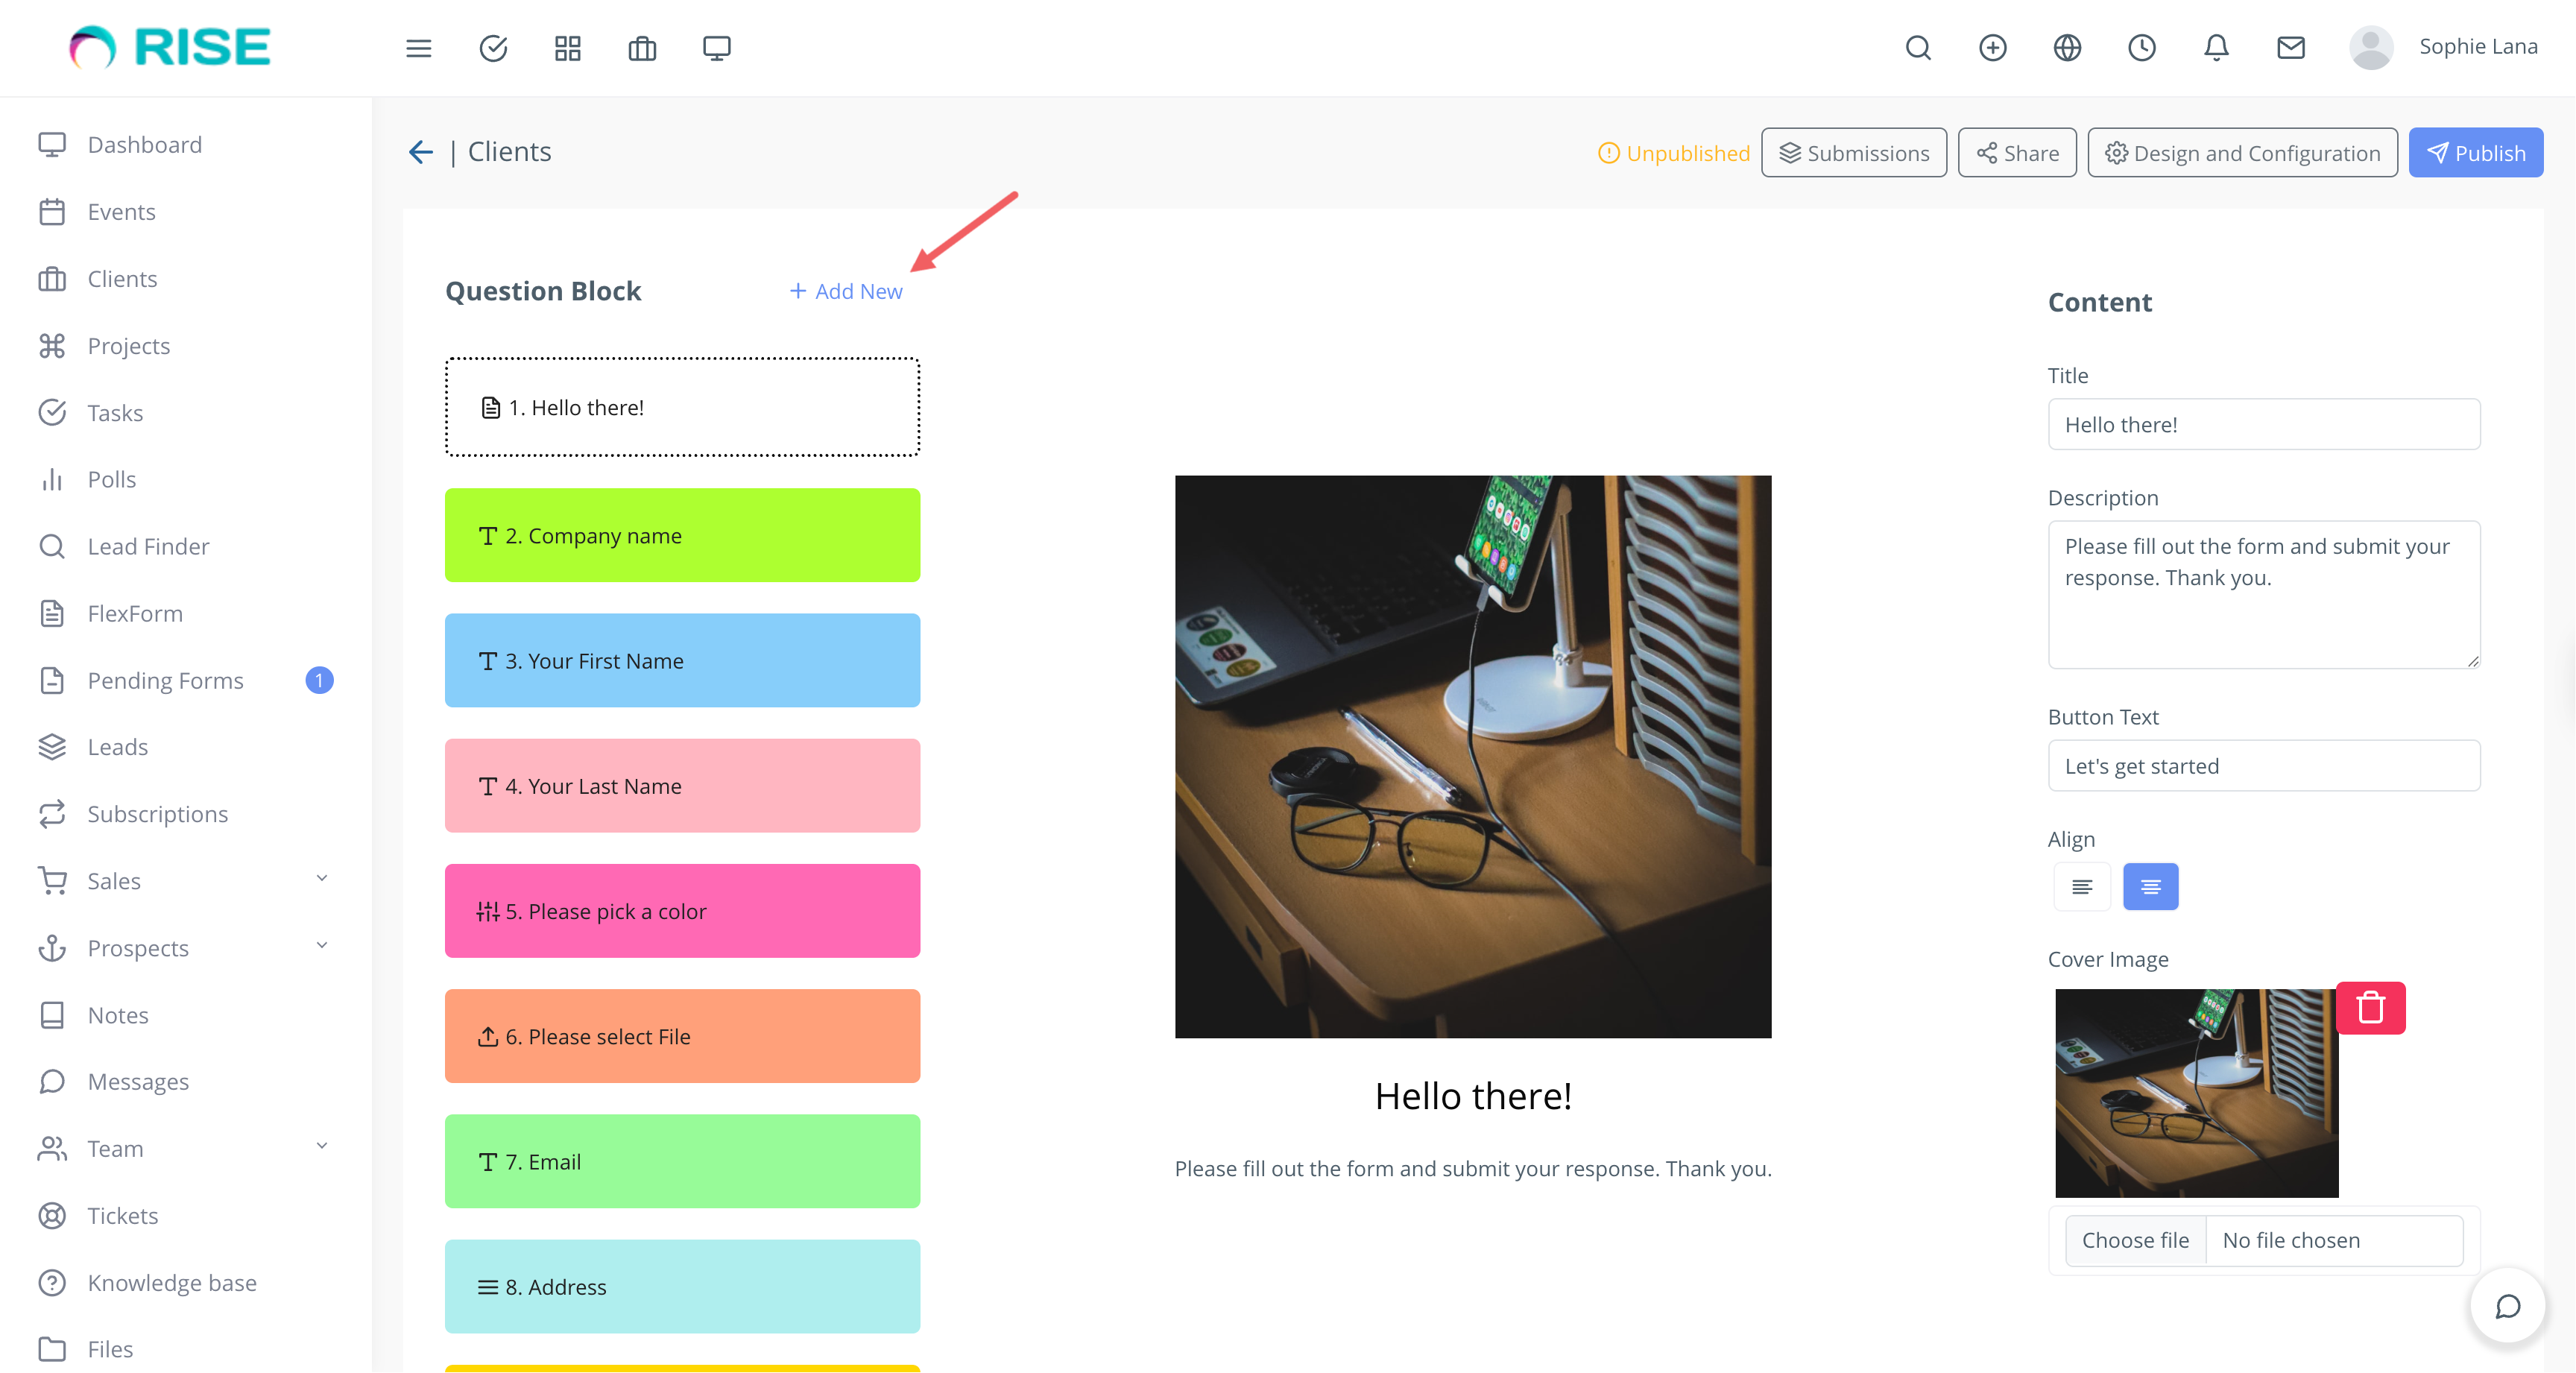The height and width of the screenshot is (1373, 2576).
Task: Open the mail envelope icon in header
Action: click(2290, 48)
